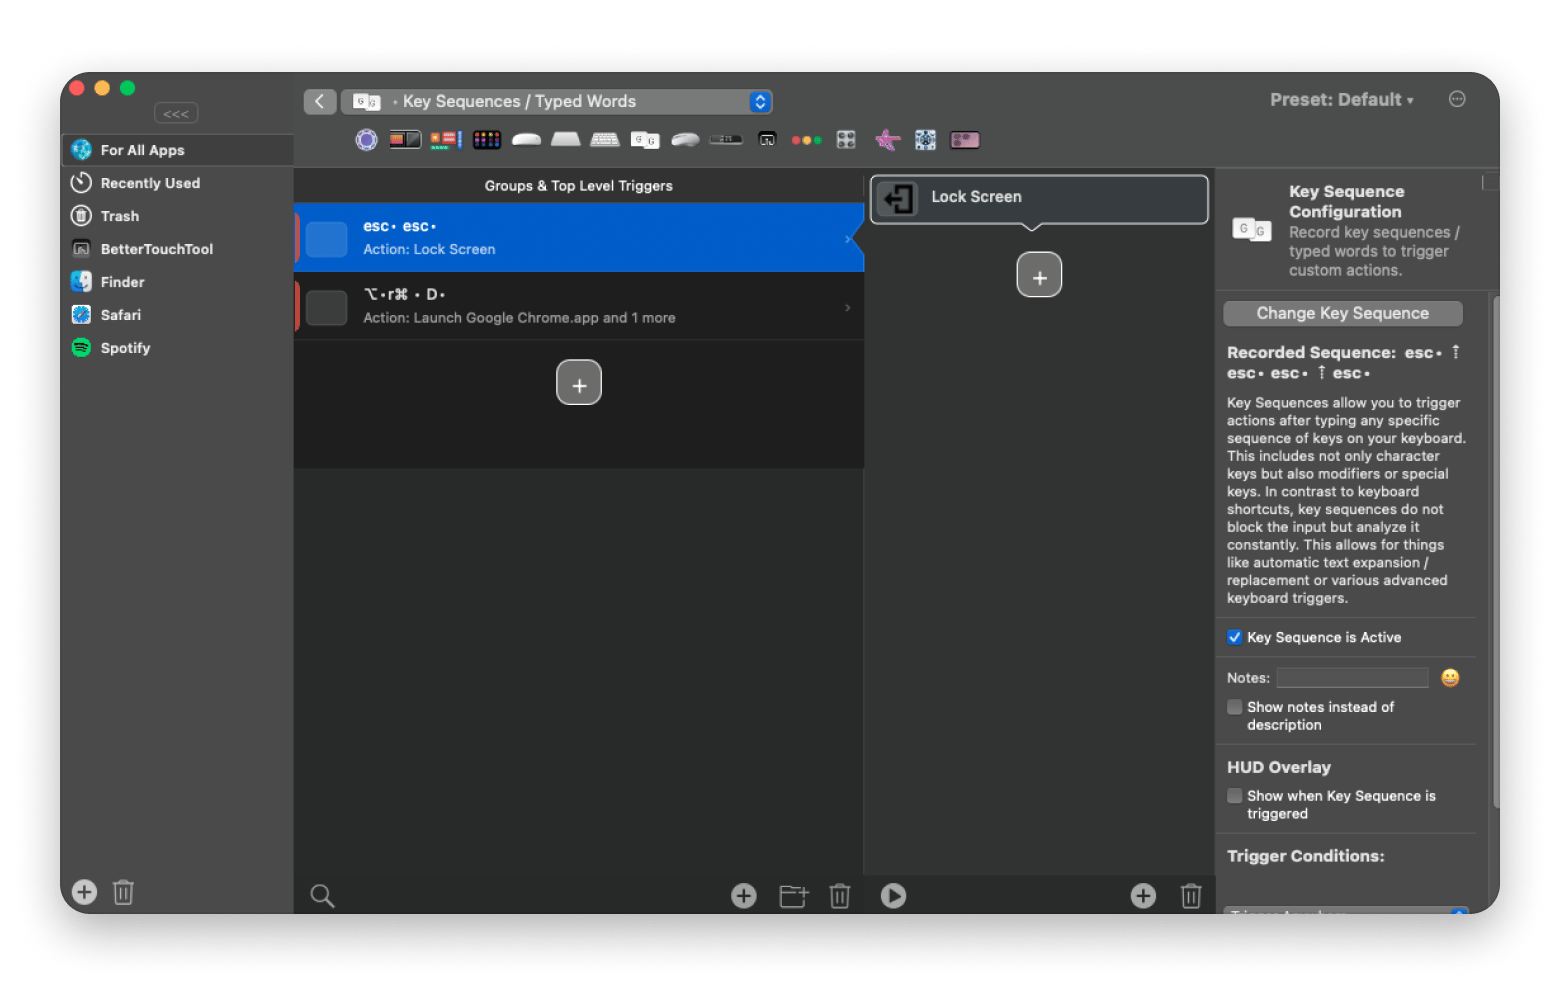The height and width of the screenshot is (994, 1560).
Task: Click the search magnifier icon
Action: 322,896
